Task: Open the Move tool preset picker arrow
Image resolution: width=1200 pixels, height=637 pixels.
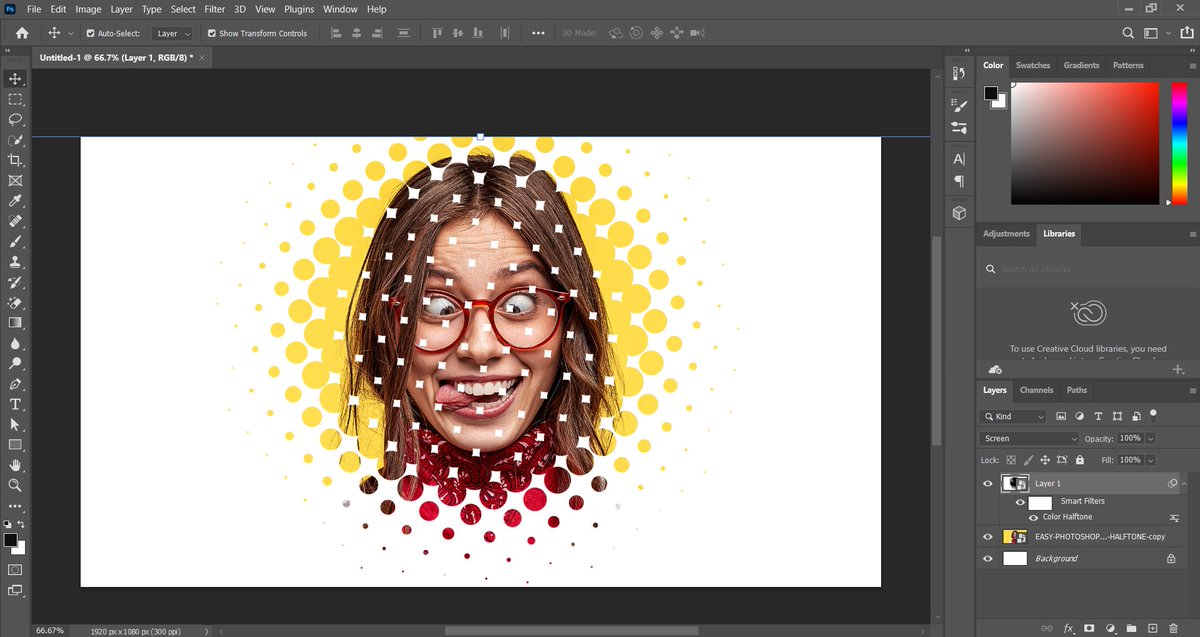Action: (71, 33)
